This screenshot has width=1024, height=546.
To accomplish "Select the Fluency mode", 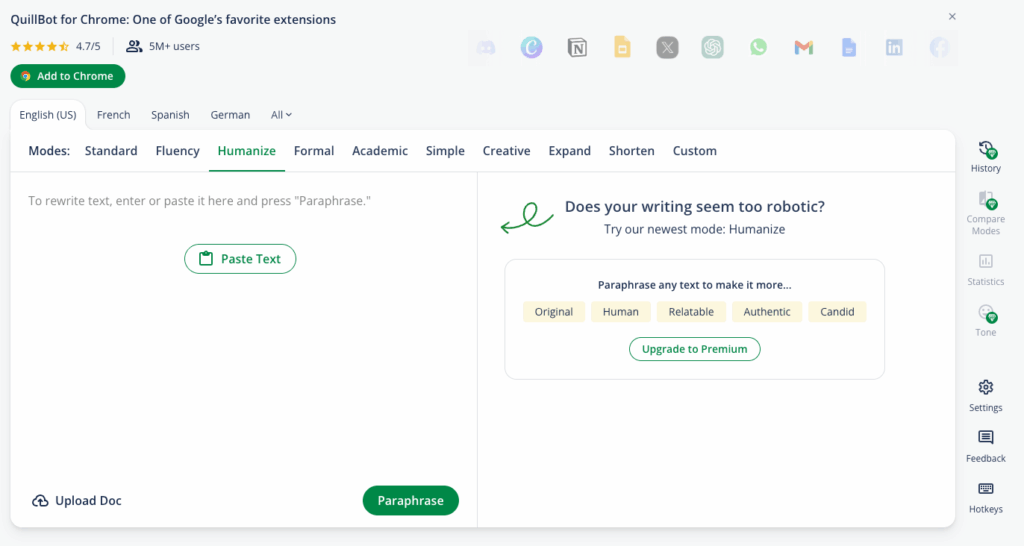I will (x=178, y=151).
